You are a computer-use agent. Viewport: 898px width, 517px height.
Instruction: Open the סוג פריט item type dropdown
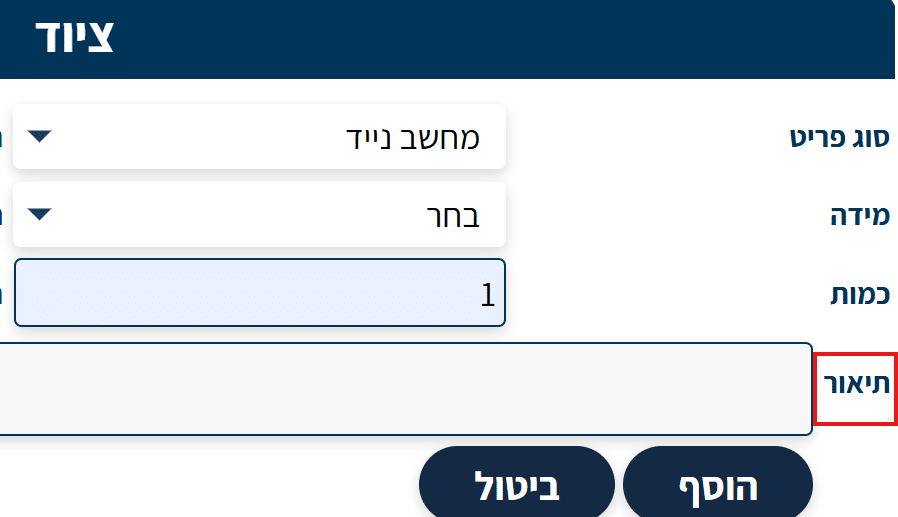[258, 137]
